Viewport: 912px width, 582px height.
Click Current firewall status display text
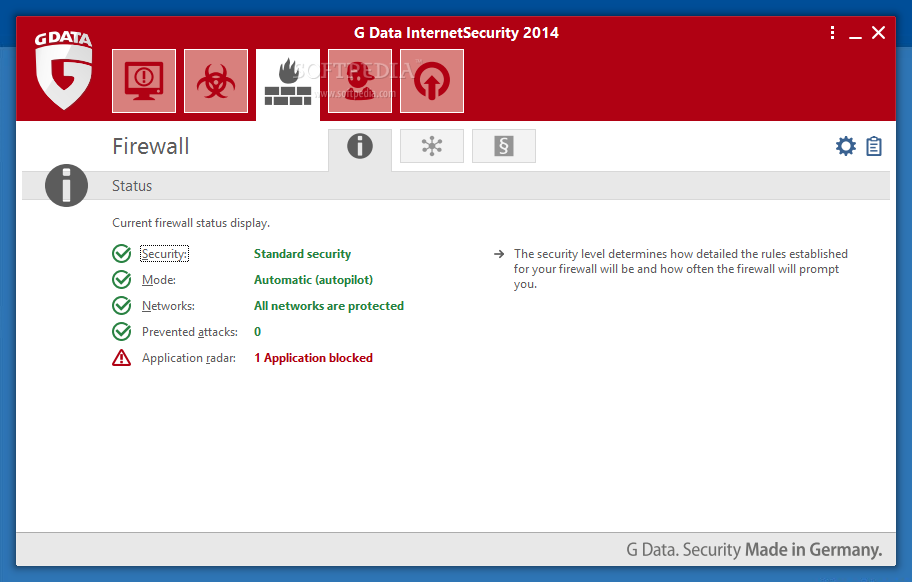[191, 223]
